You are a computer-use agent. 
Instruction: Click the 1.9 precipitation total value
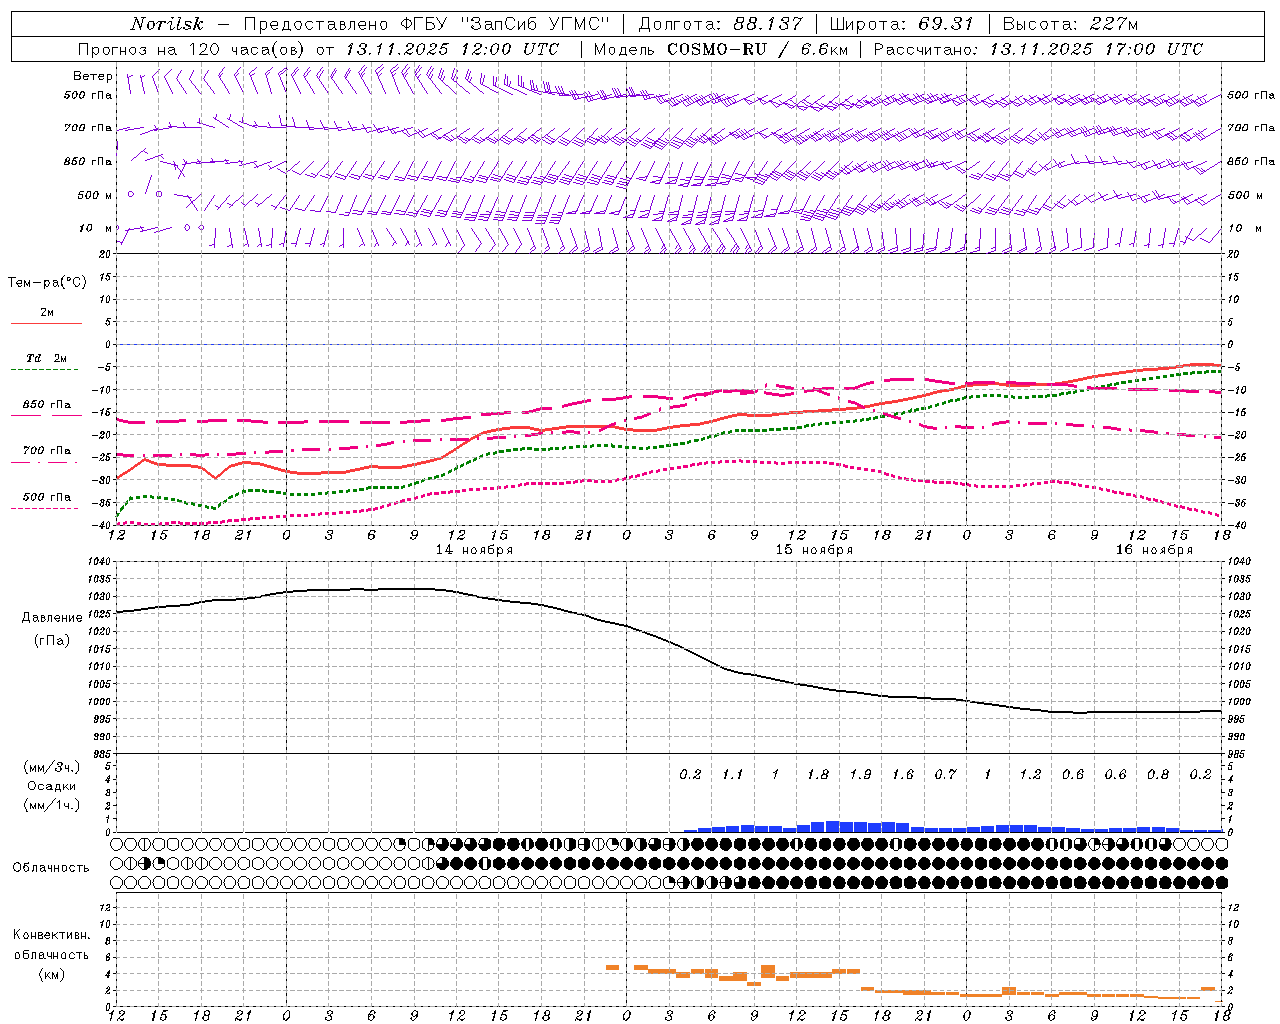860,774
